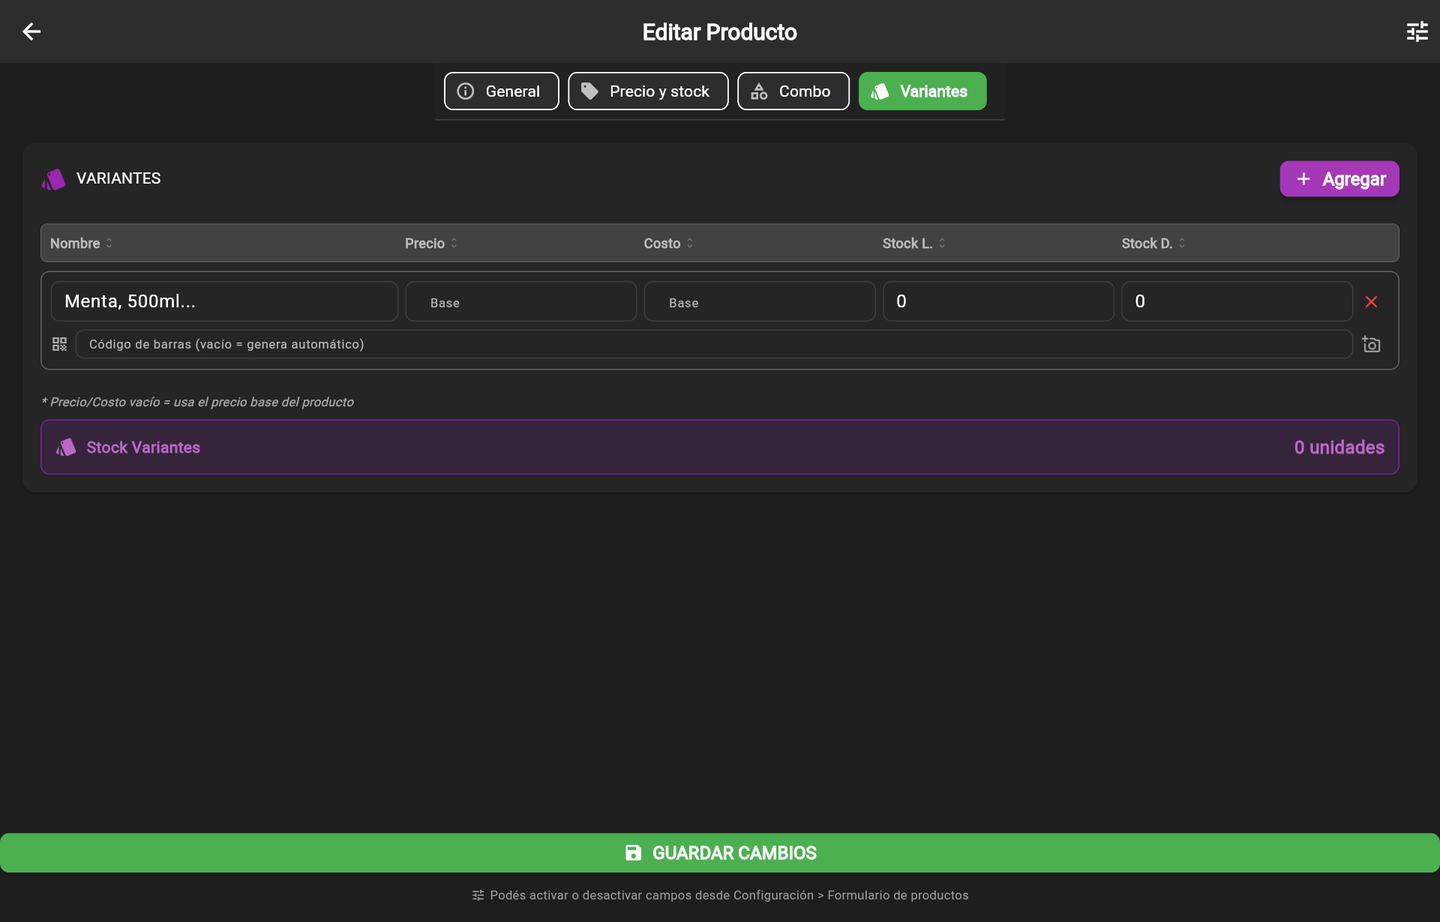
Task: Sort variants by Nombre column
Action: [x=81, y=243]
